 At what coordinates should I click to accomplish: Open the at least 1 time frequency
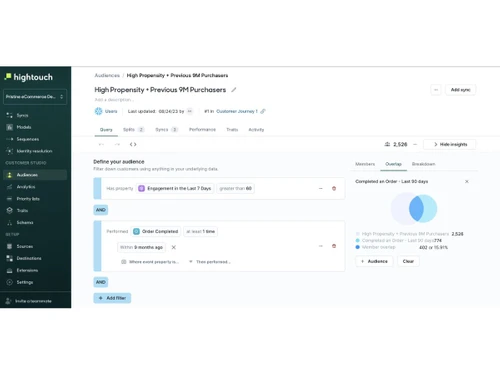[200, 231]
